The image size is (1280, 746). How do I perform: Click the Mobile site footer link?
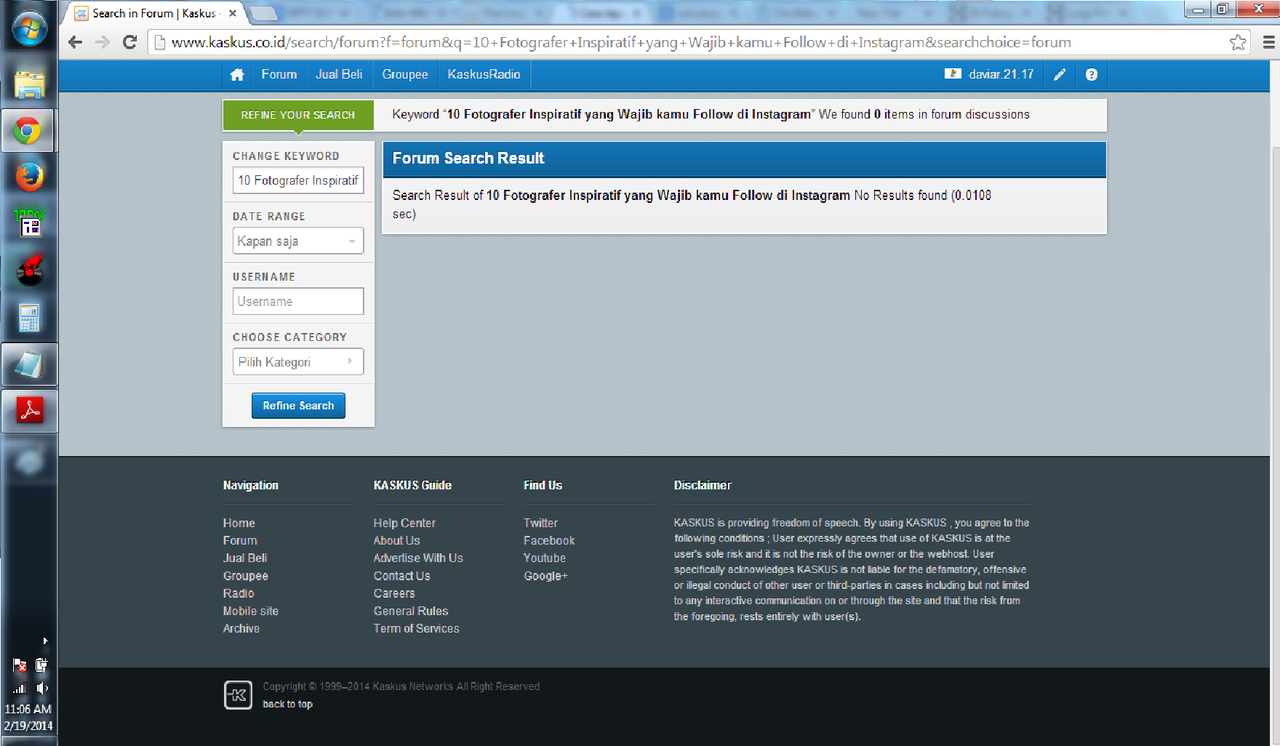click(x=251, y=611)
